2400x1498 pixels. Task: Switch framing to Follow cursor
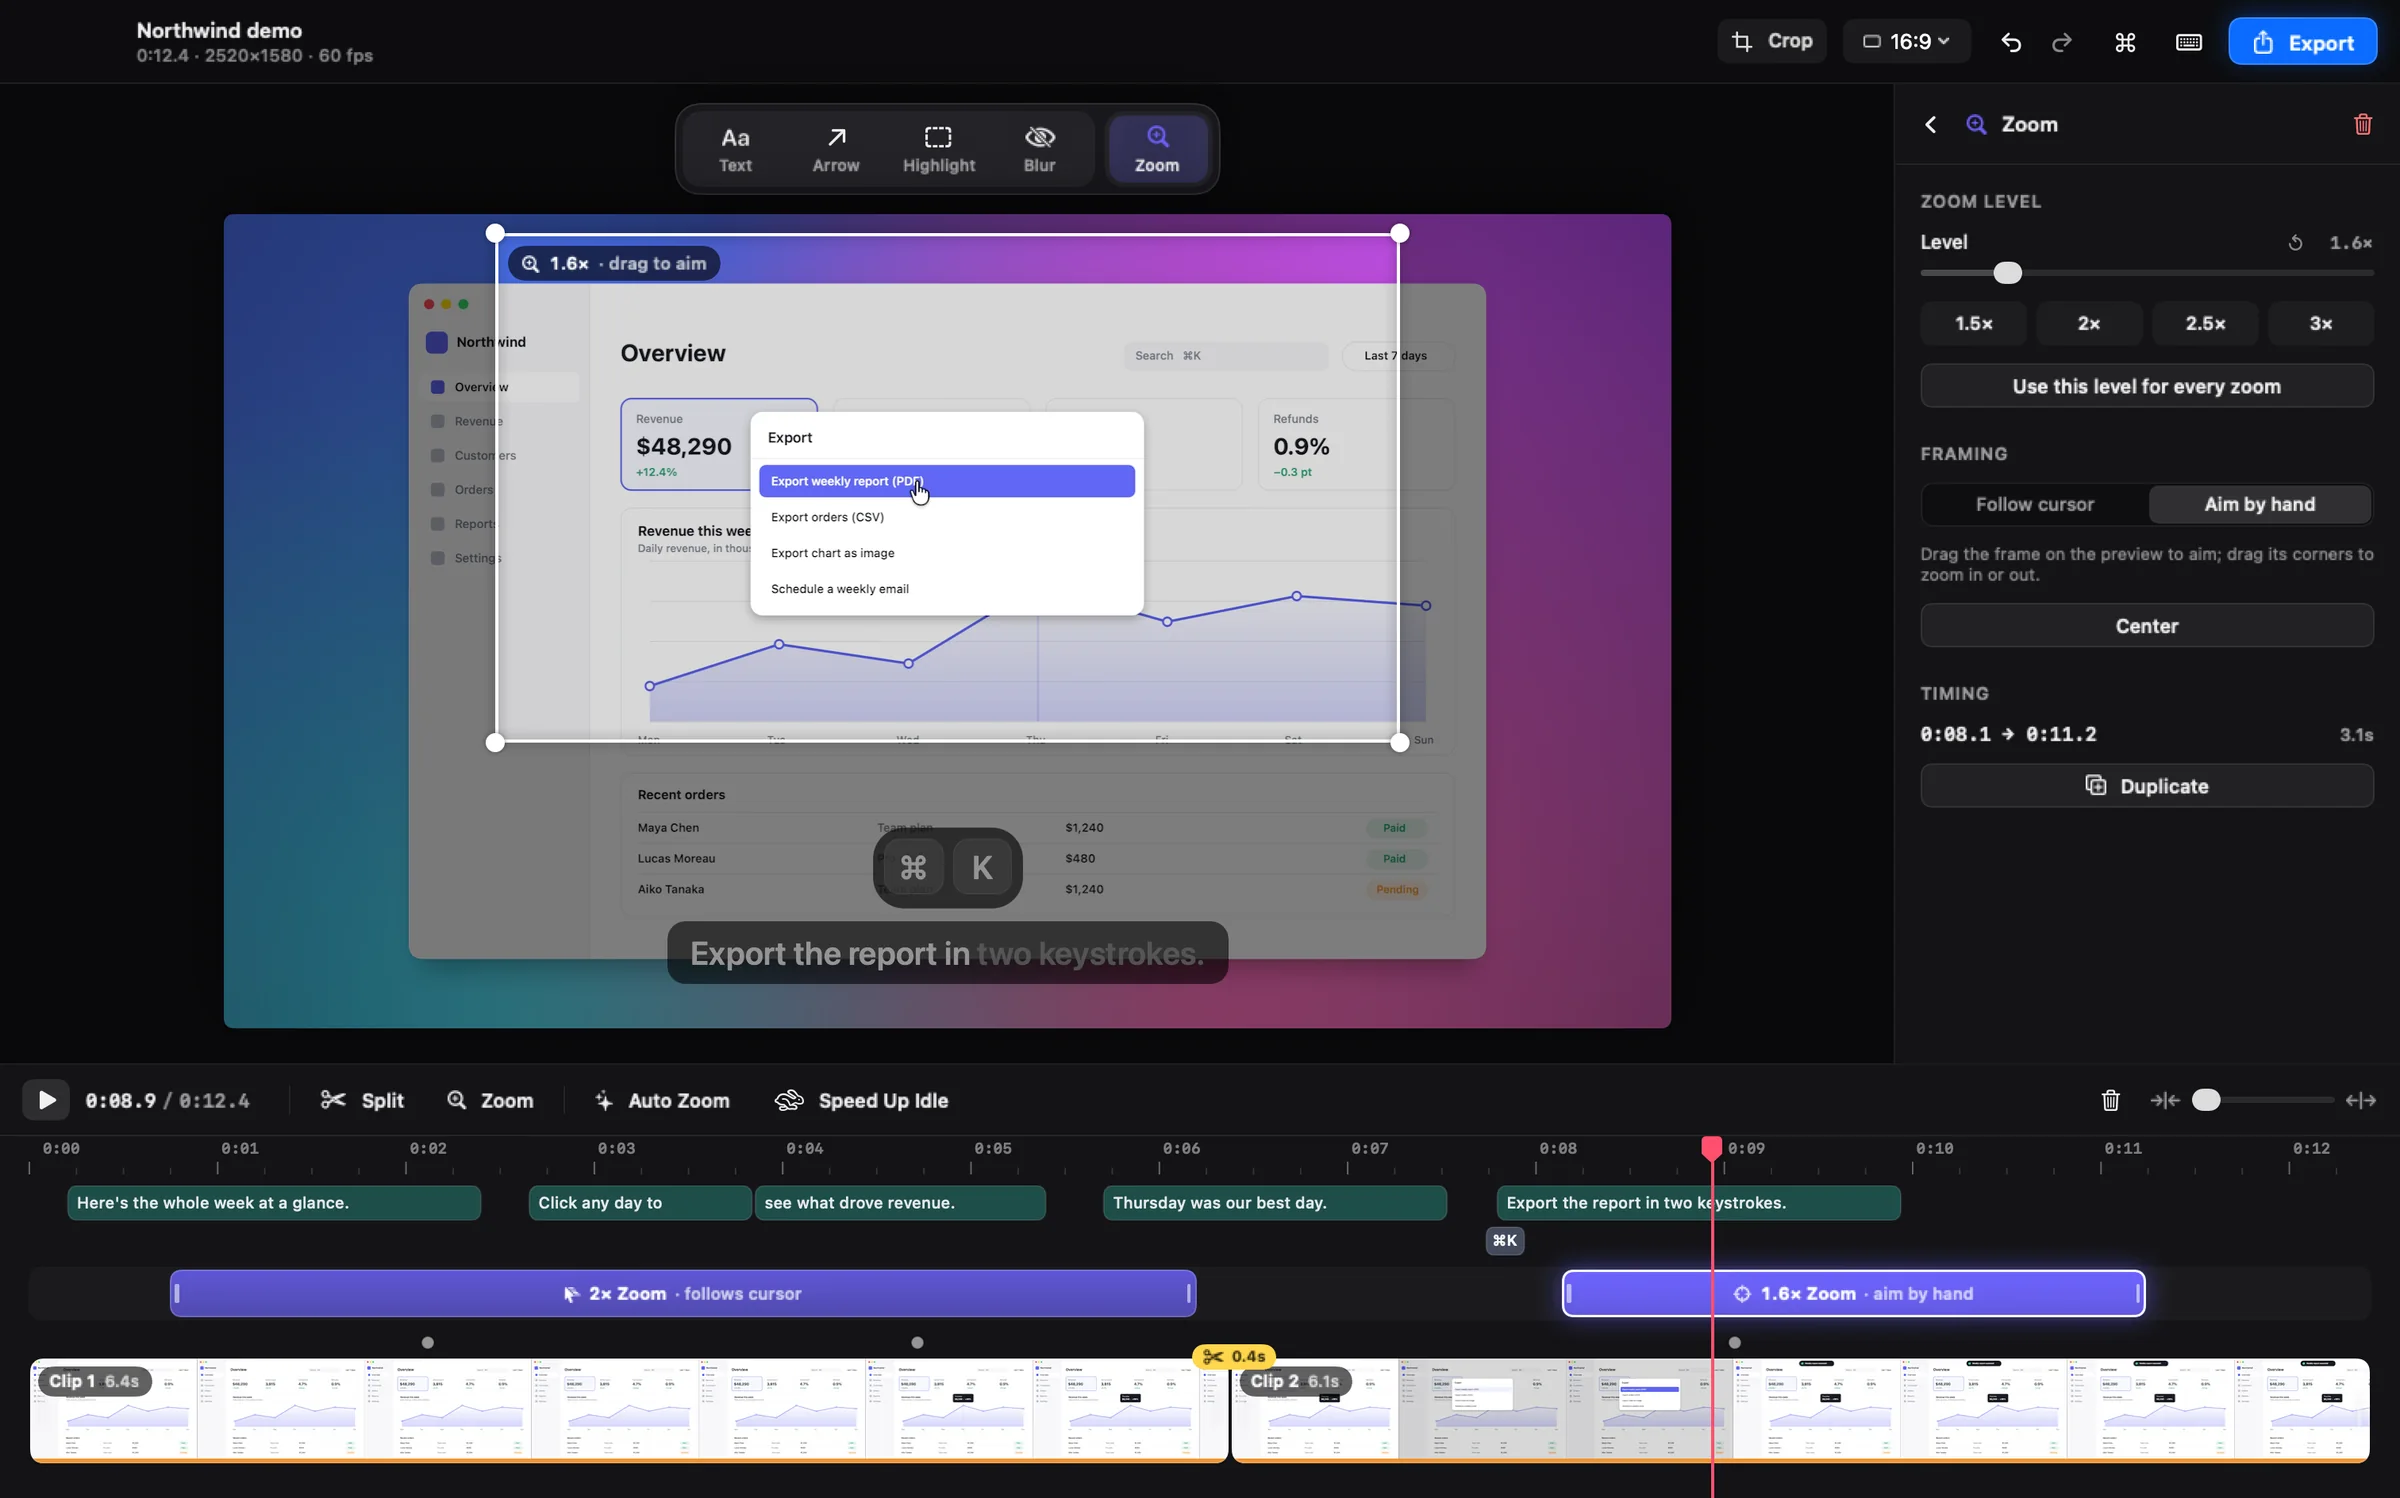coord(2035,504)
